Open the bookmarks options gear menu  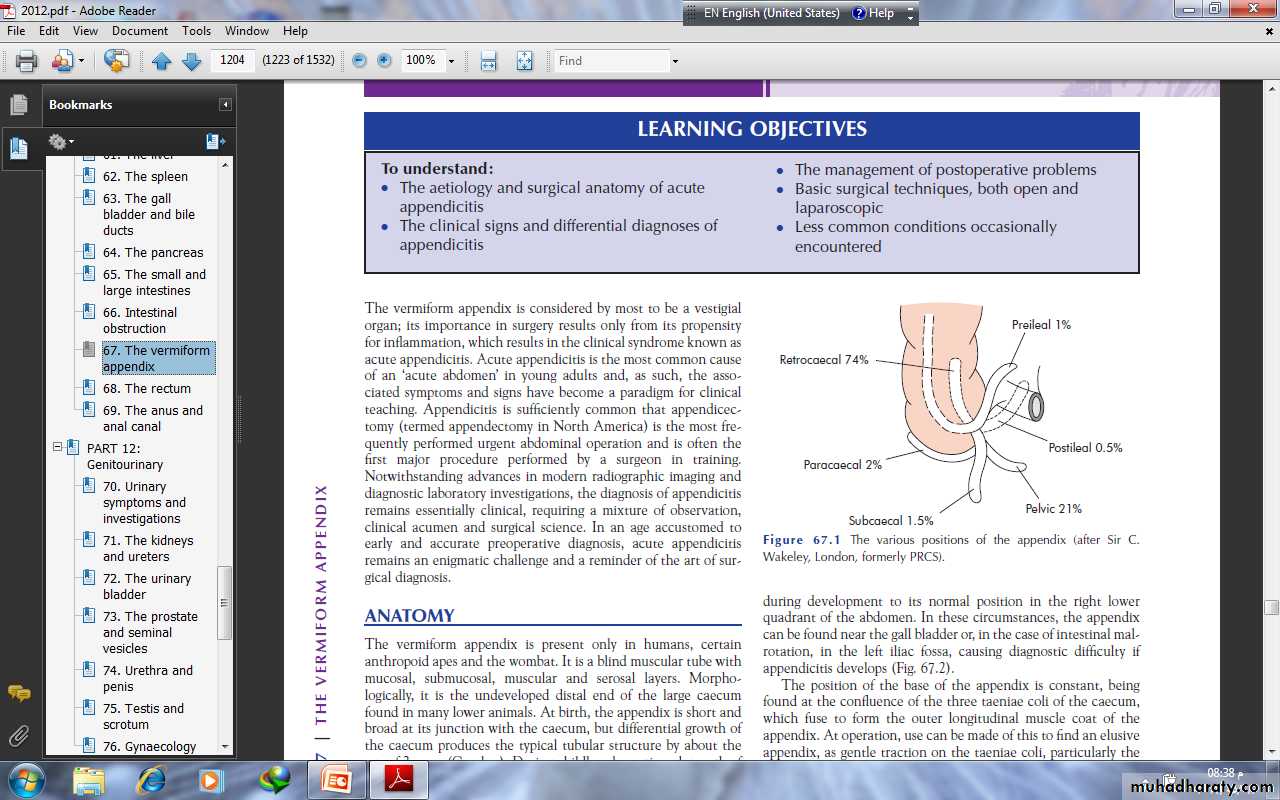[x=61, y=142]
